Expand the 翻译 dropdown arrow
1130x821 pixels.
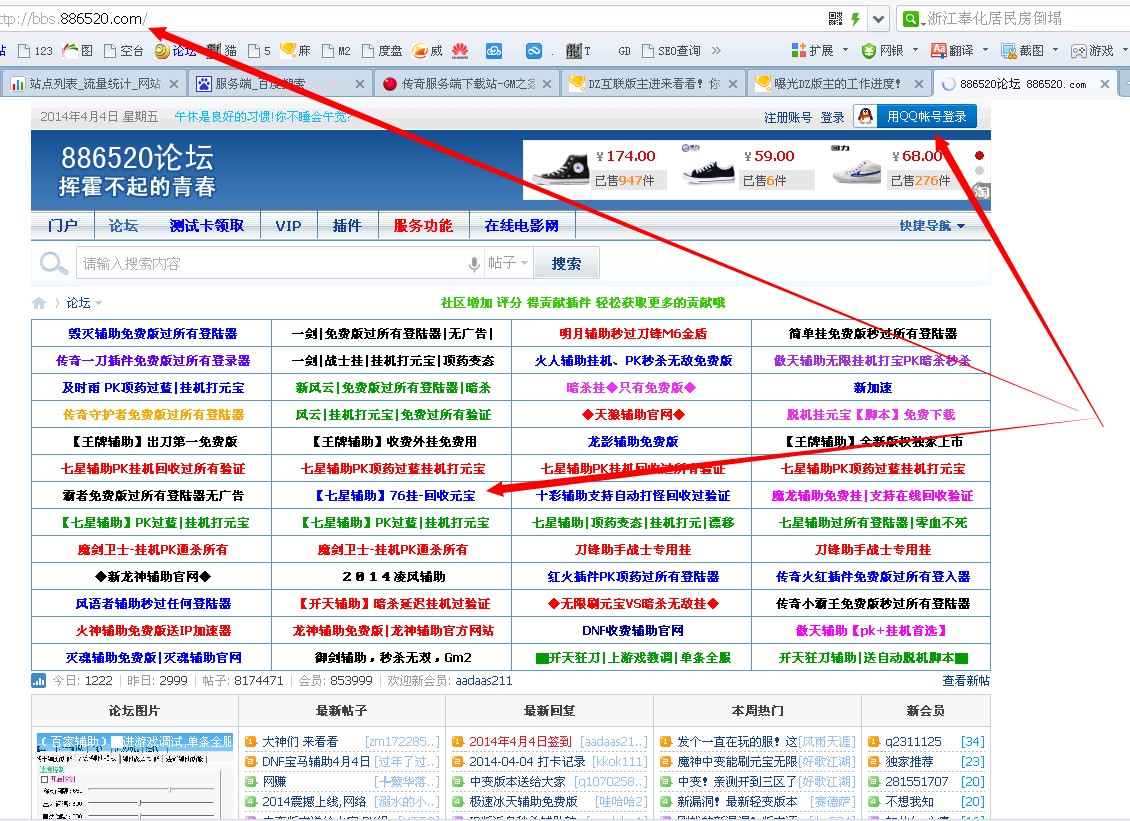985,50
